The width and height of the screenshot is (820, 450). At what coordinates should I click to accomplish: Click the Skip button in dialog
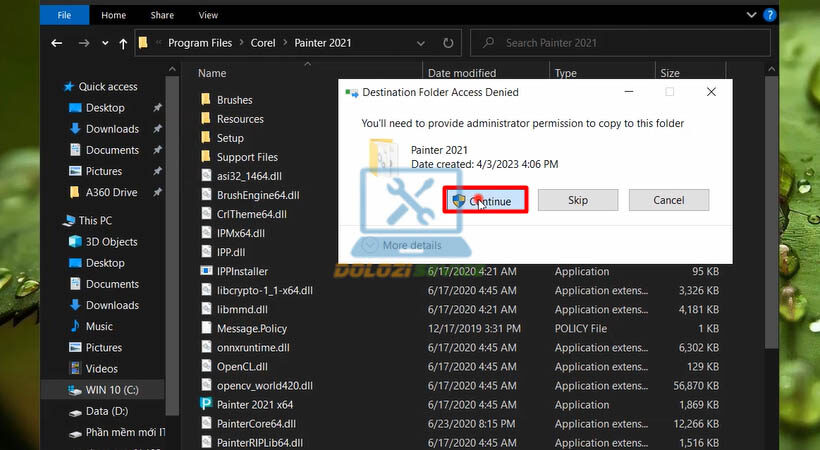[x=578, y=200]
